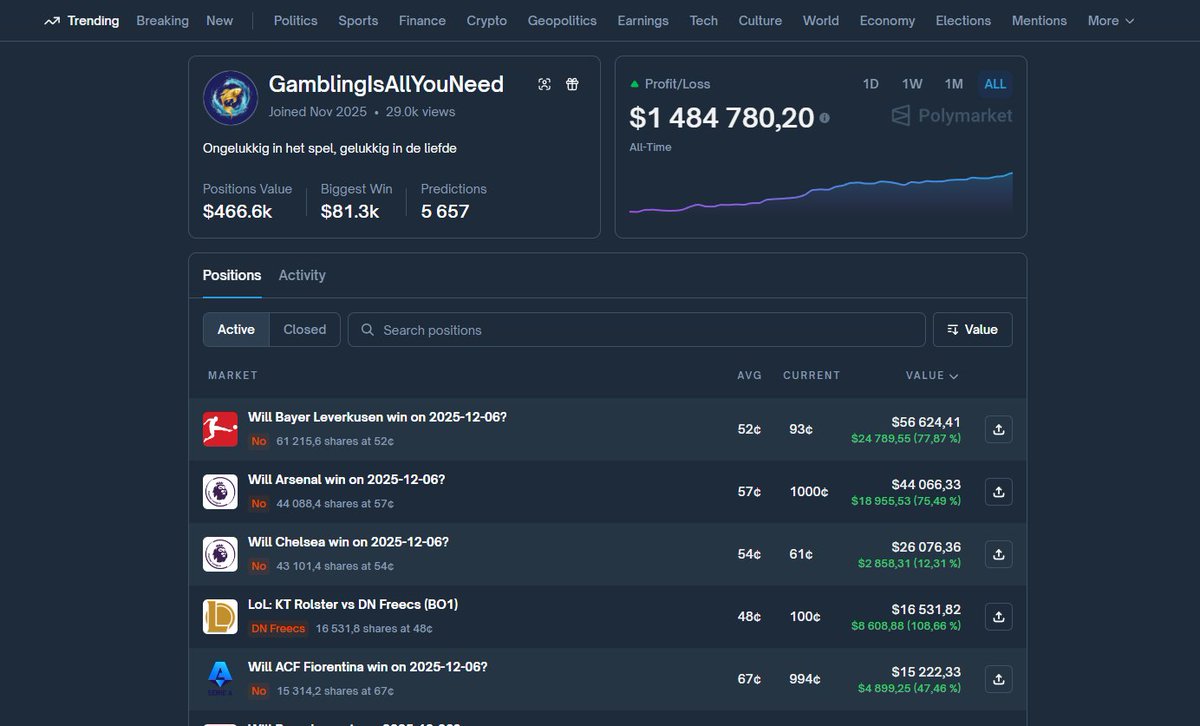Expand the More menu
This screenshot has height=726, width=1200.
point(1111,21)
